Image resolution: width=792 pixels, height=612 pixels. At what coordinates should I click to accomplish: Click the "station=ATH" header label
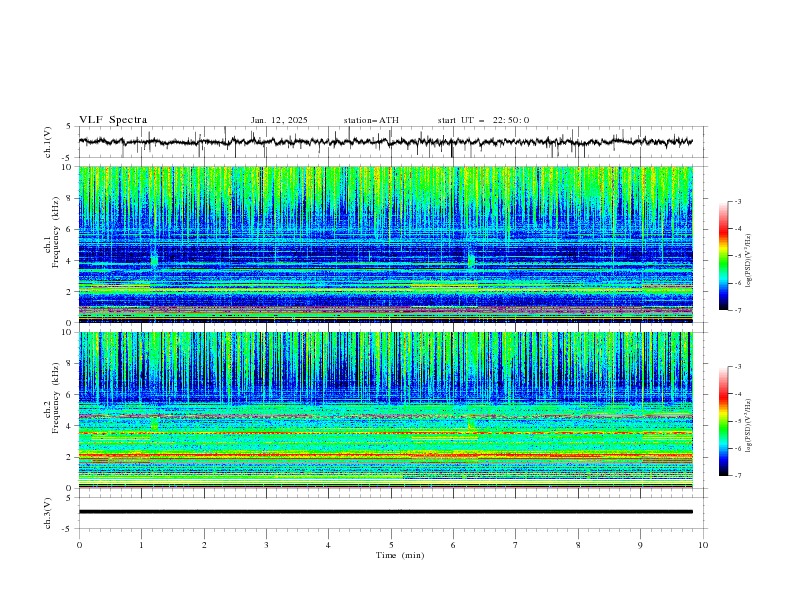(371, 120)
